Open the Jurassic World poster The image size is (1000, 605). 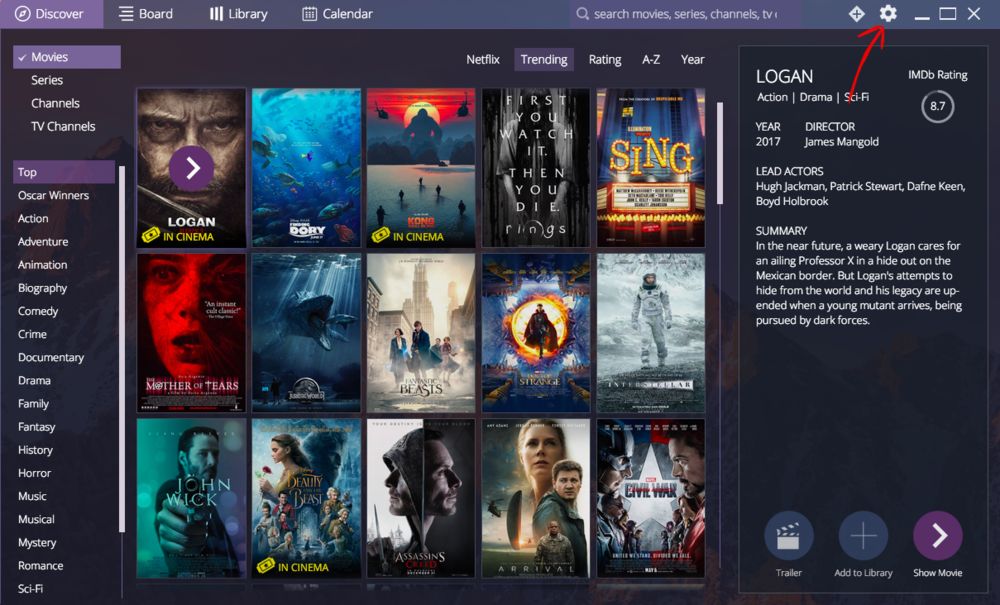click(x=306, y=333)
